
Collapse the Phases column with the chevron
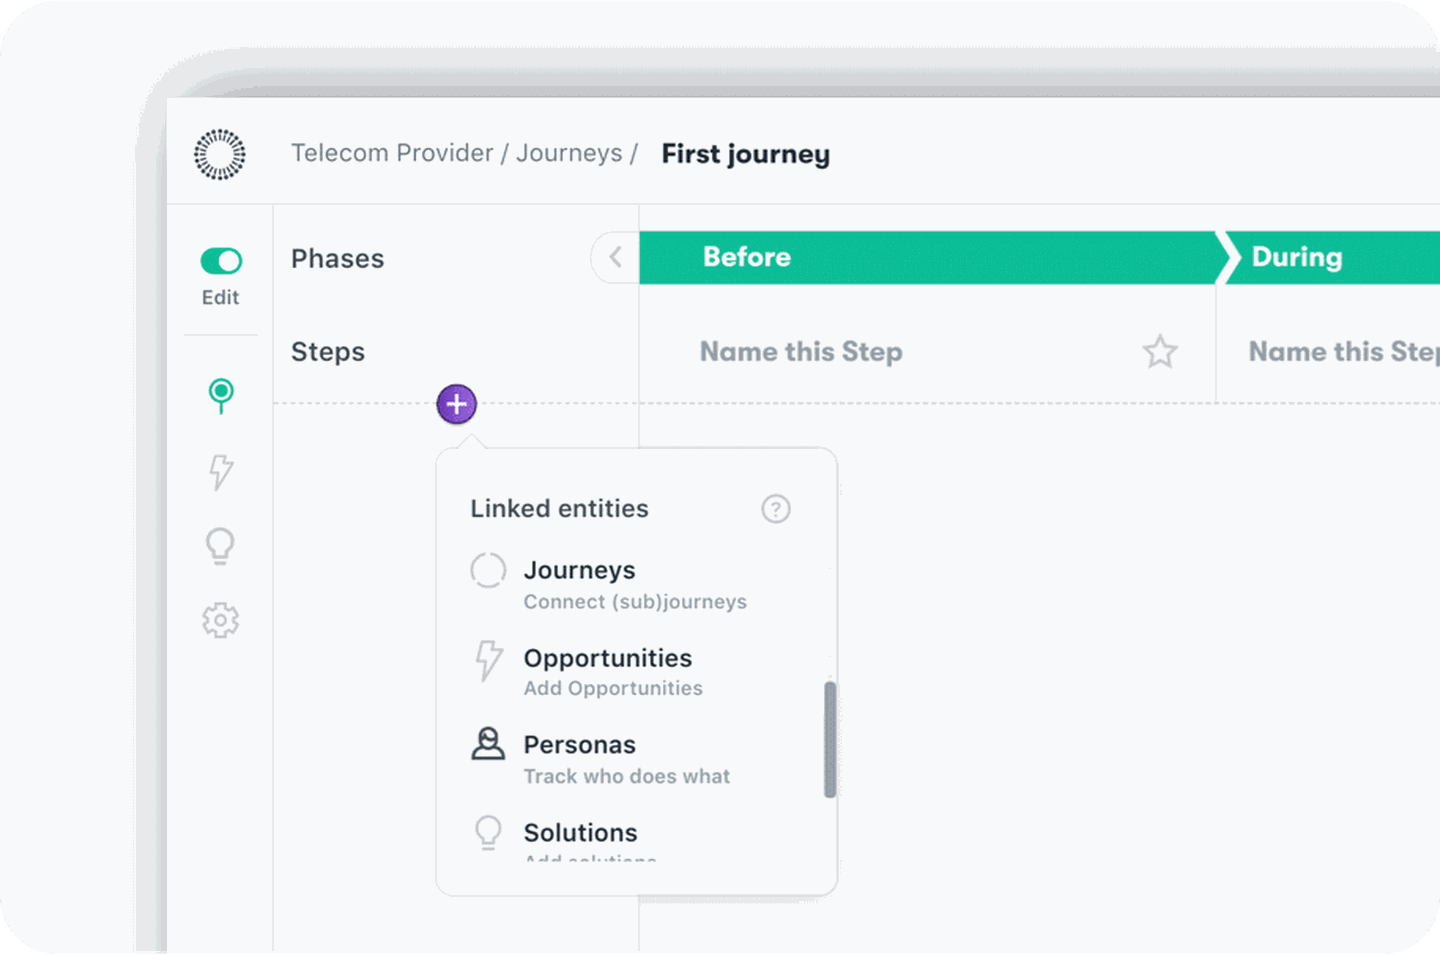point(616,257)
